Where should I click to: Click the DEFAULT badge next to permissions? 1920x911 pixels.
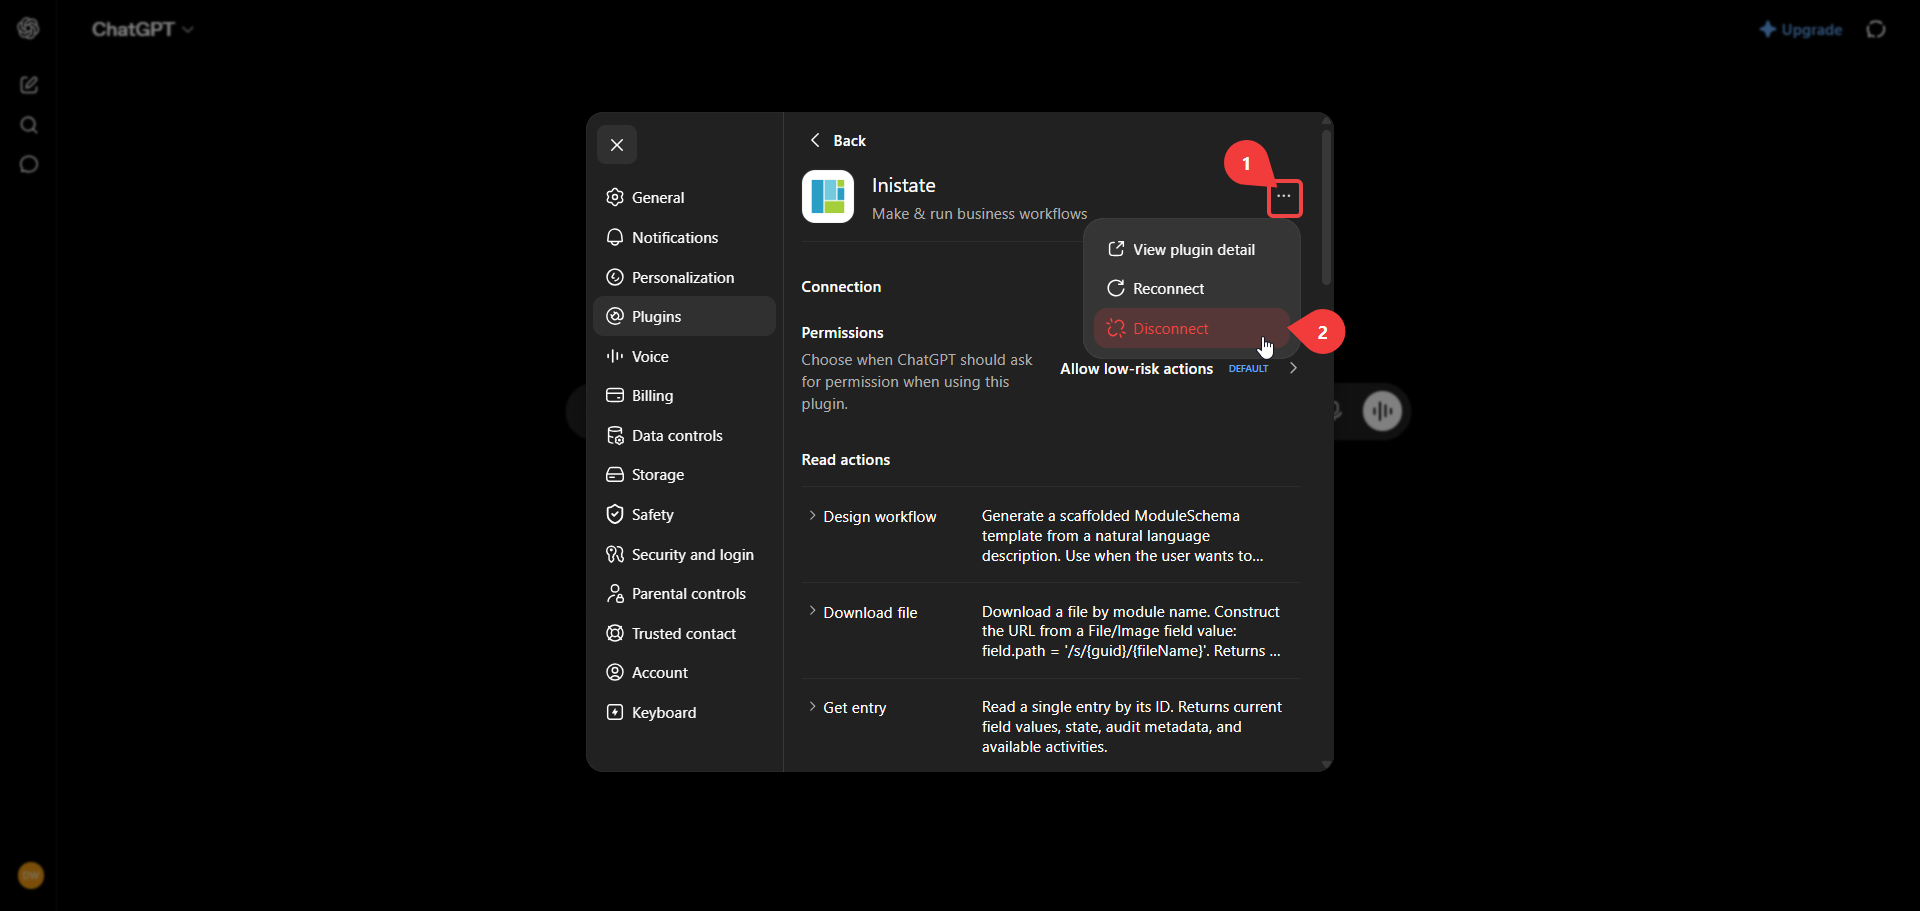point(1248,369)
